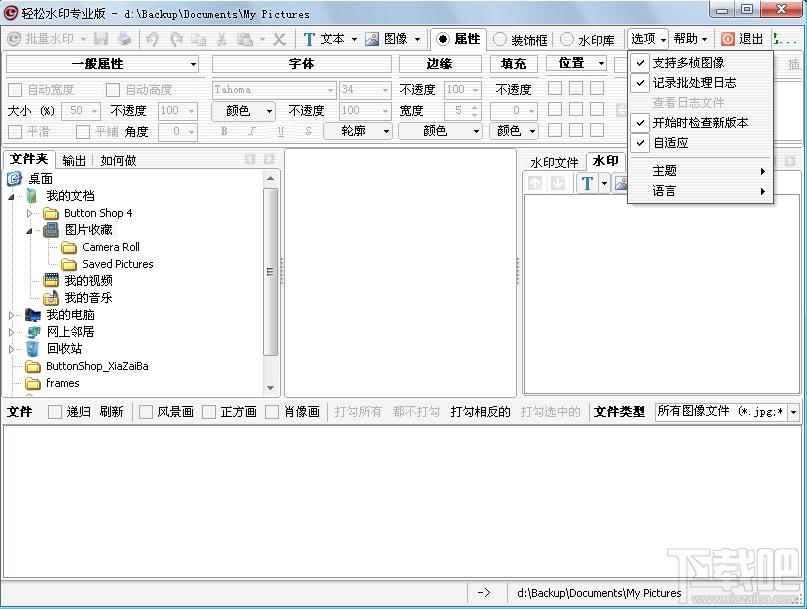Select the 属性 radio tab
Image resolution: width=807 pixels, height=609 pixels.
458,39
